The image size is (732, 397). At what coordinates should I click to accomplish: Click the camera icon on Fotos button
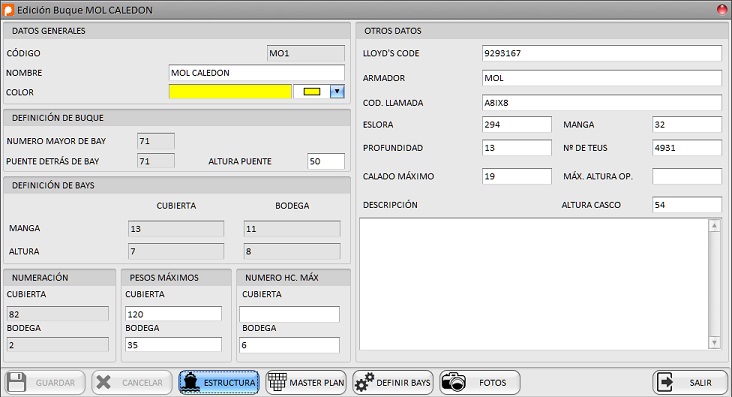coord(454,382)
